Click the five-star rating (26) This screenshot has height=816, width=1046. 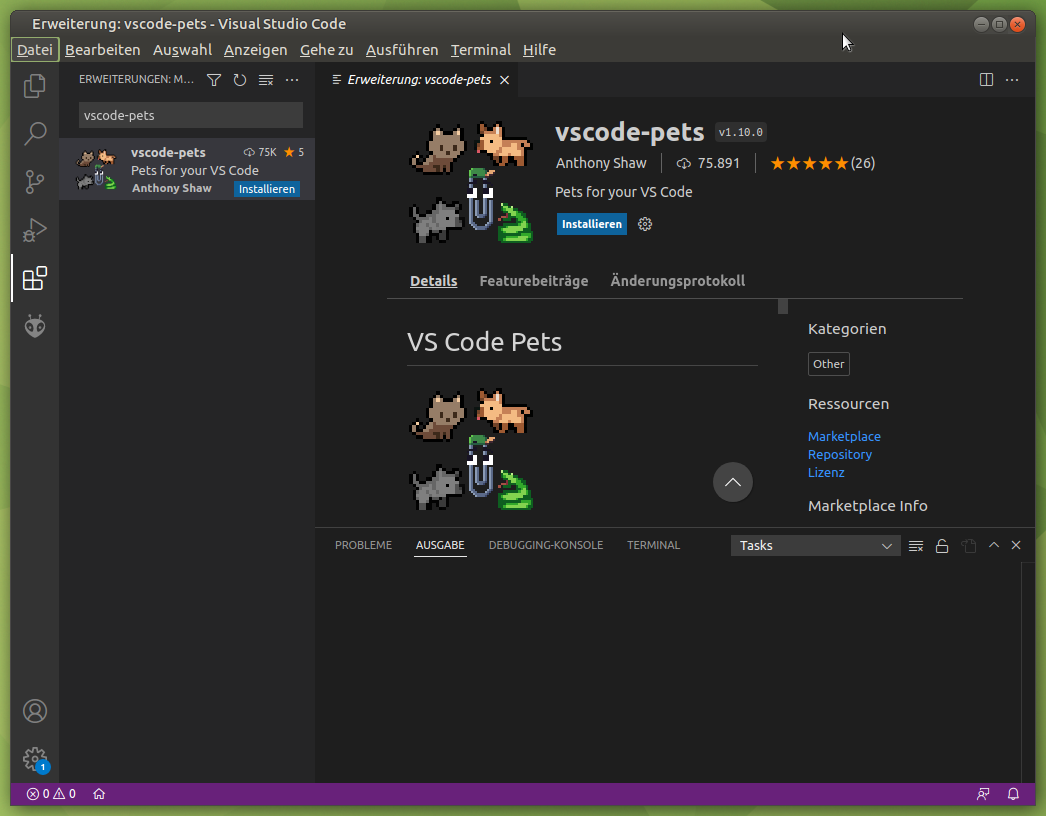[823, 163]
